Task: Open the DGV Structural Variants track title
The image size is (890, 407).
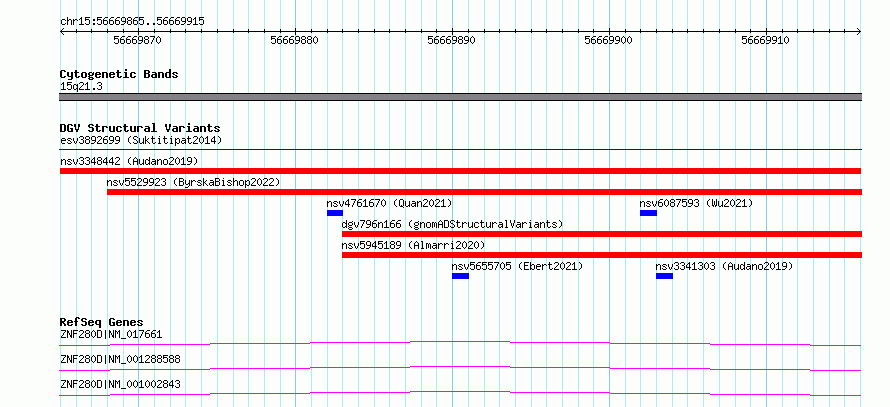Action: (140, 128)
